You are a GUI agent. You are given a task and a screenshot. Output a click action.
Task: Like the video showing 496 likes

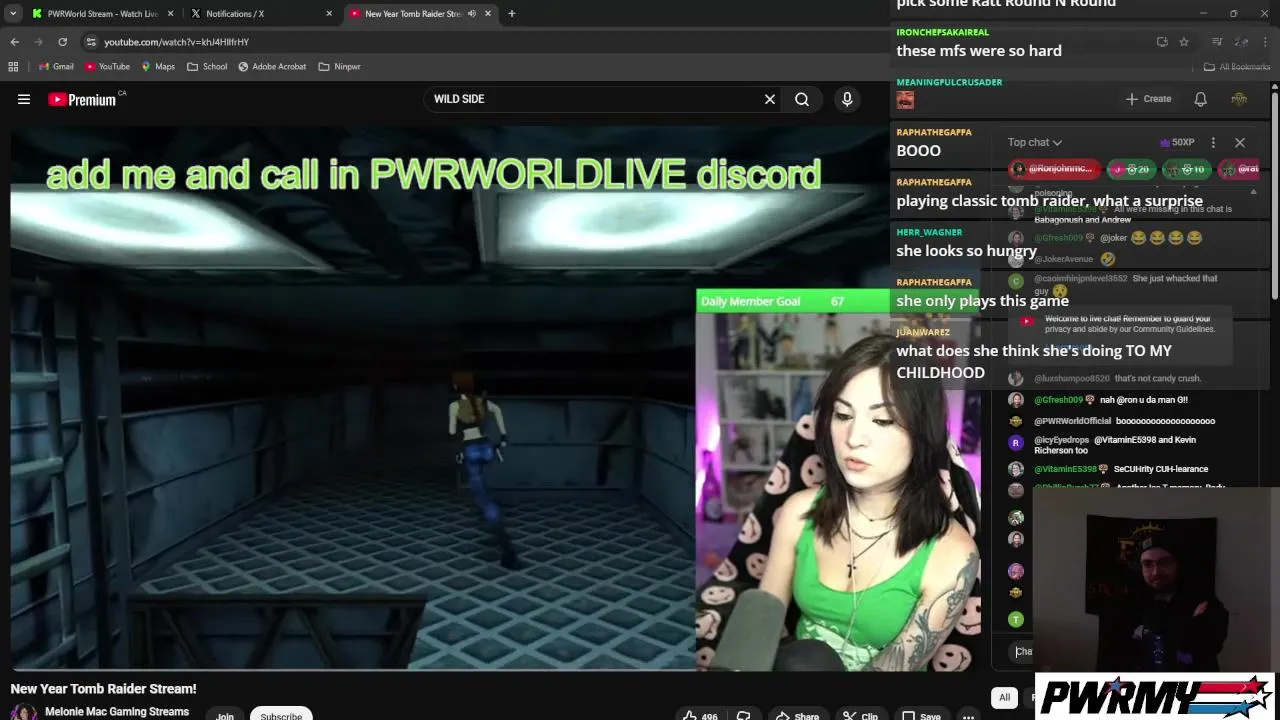pos(701,715)
